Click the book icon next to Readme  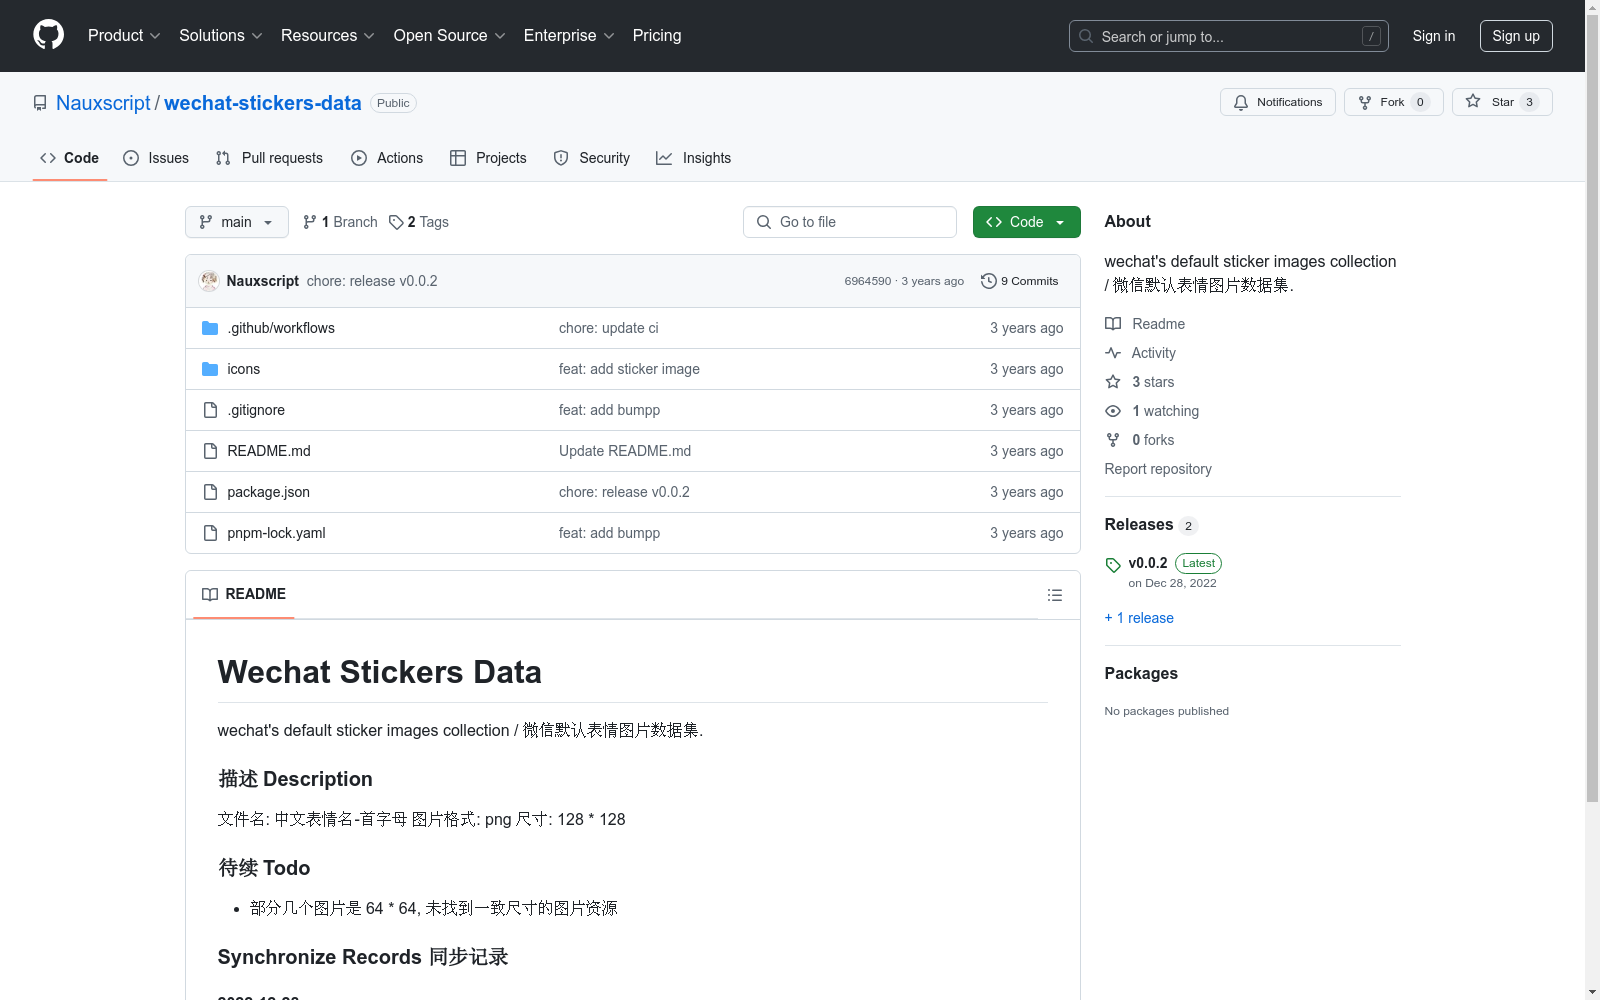coord(1113,324)
